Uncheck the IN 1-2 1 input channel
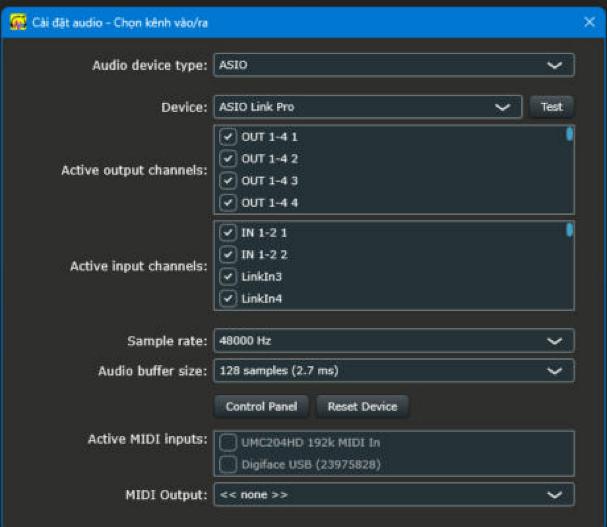 [x=228, y=232]
